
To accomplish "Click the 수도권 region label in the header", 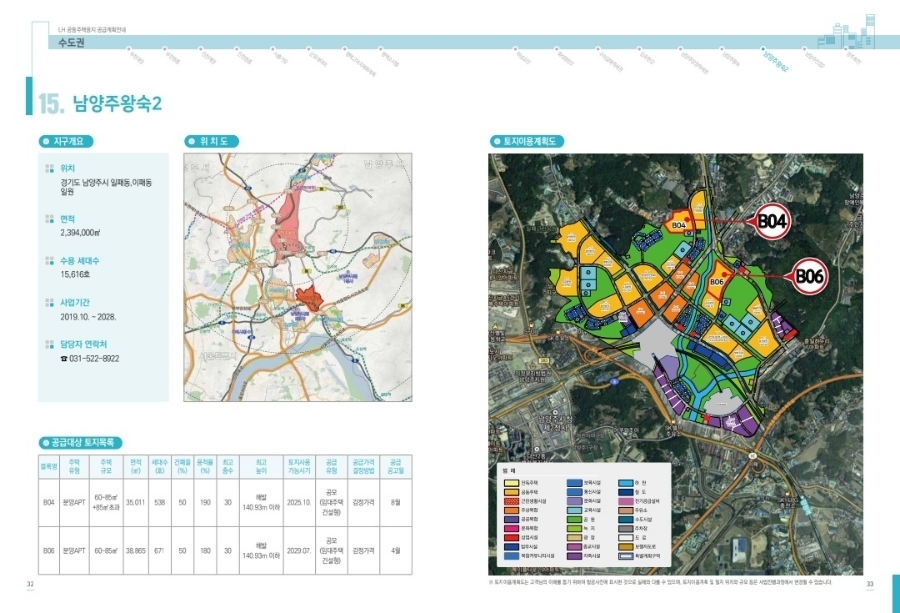I will coord(71,42).
